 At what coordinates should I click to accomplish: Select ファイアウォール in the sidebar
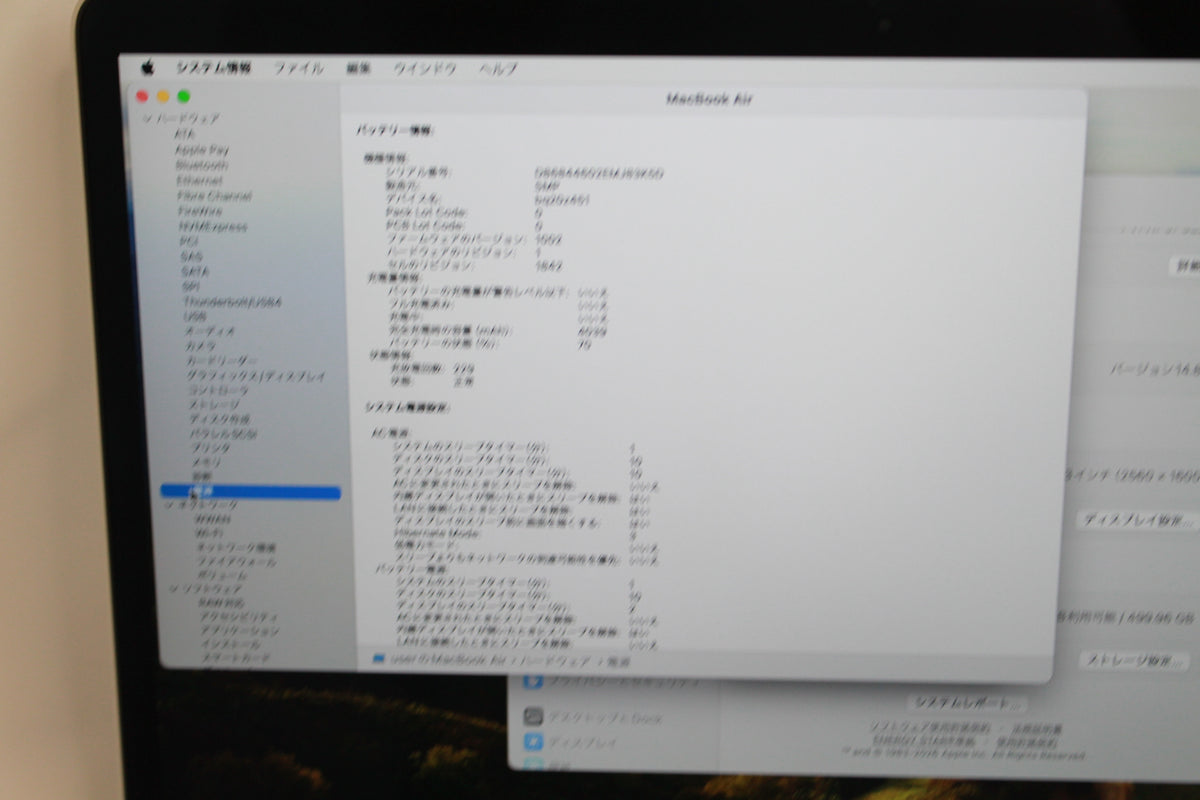236,562
